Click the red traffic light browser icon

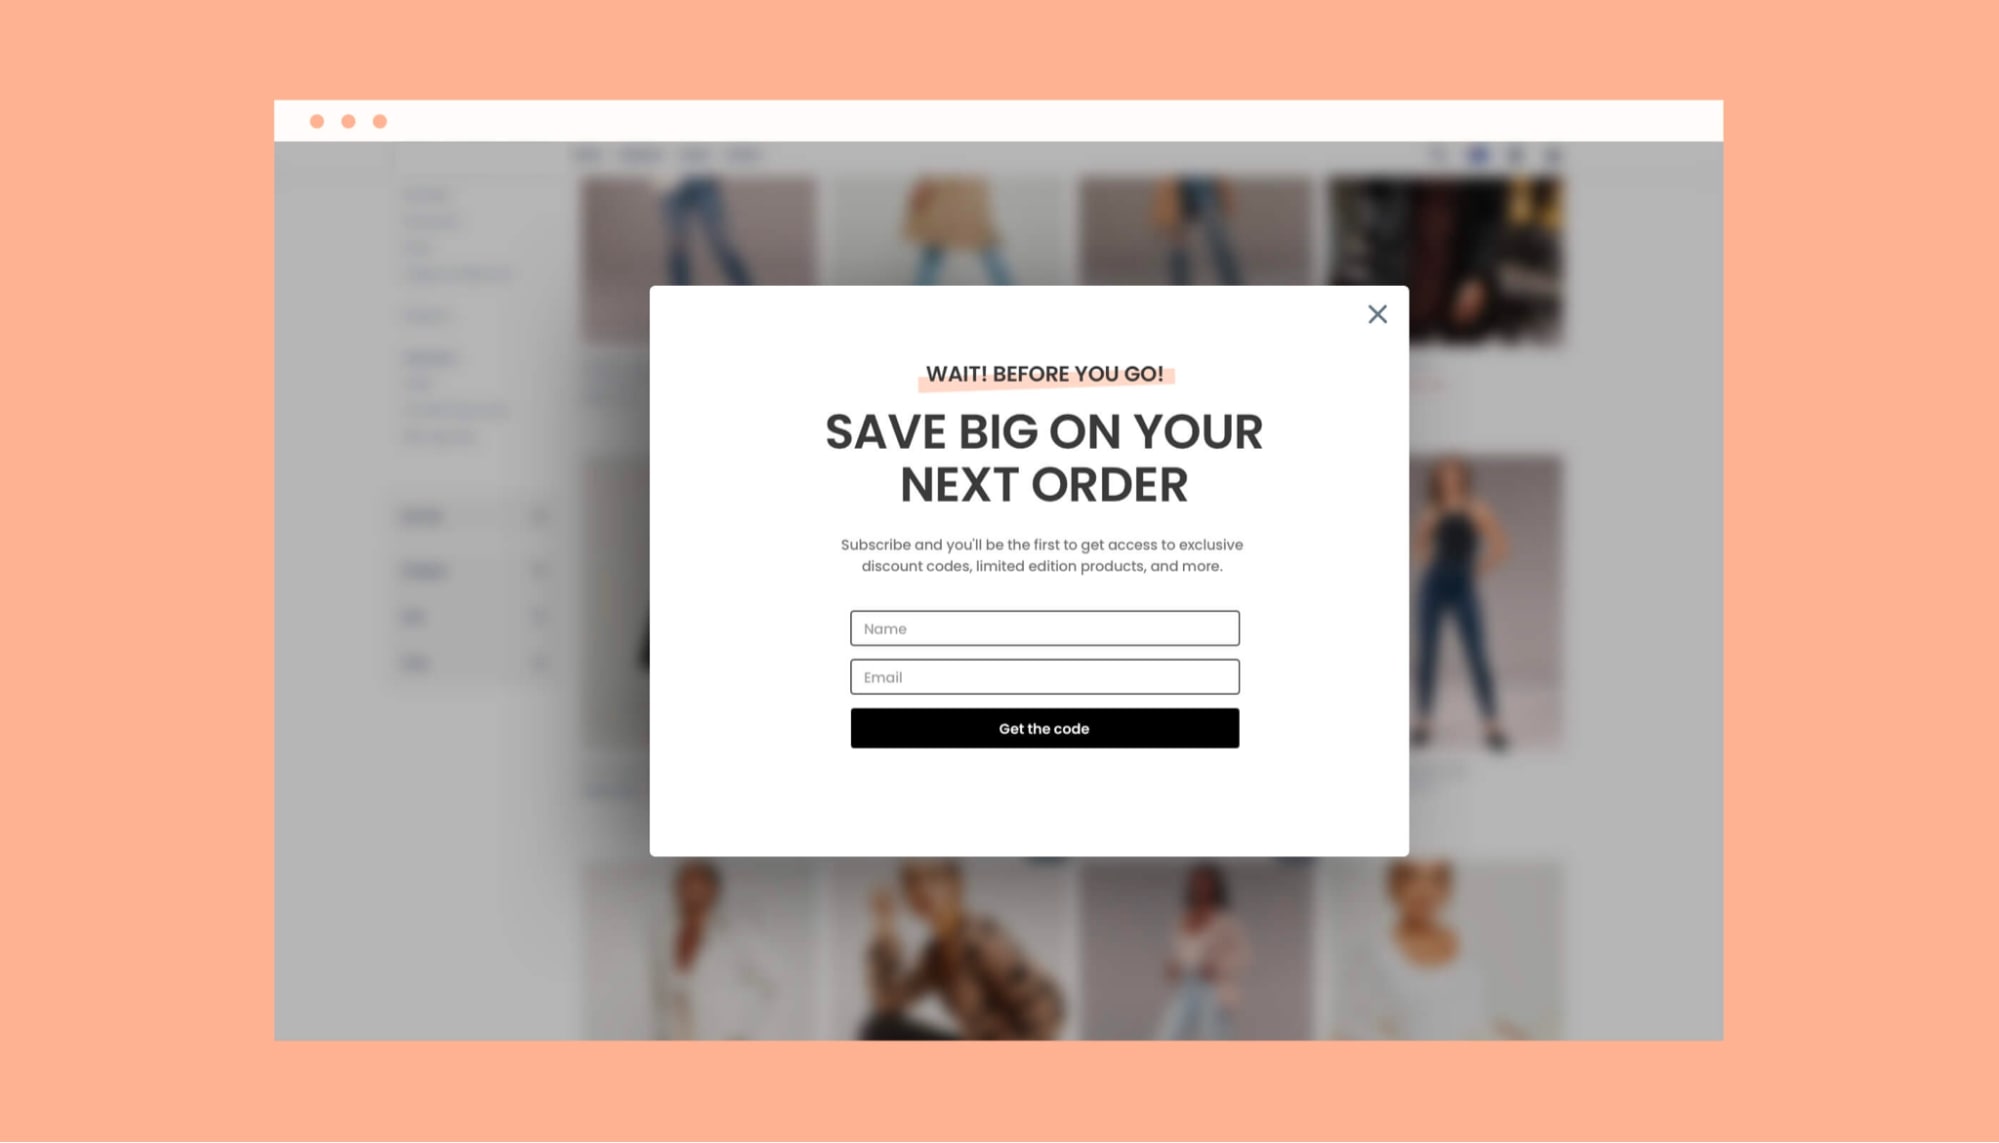317,122
